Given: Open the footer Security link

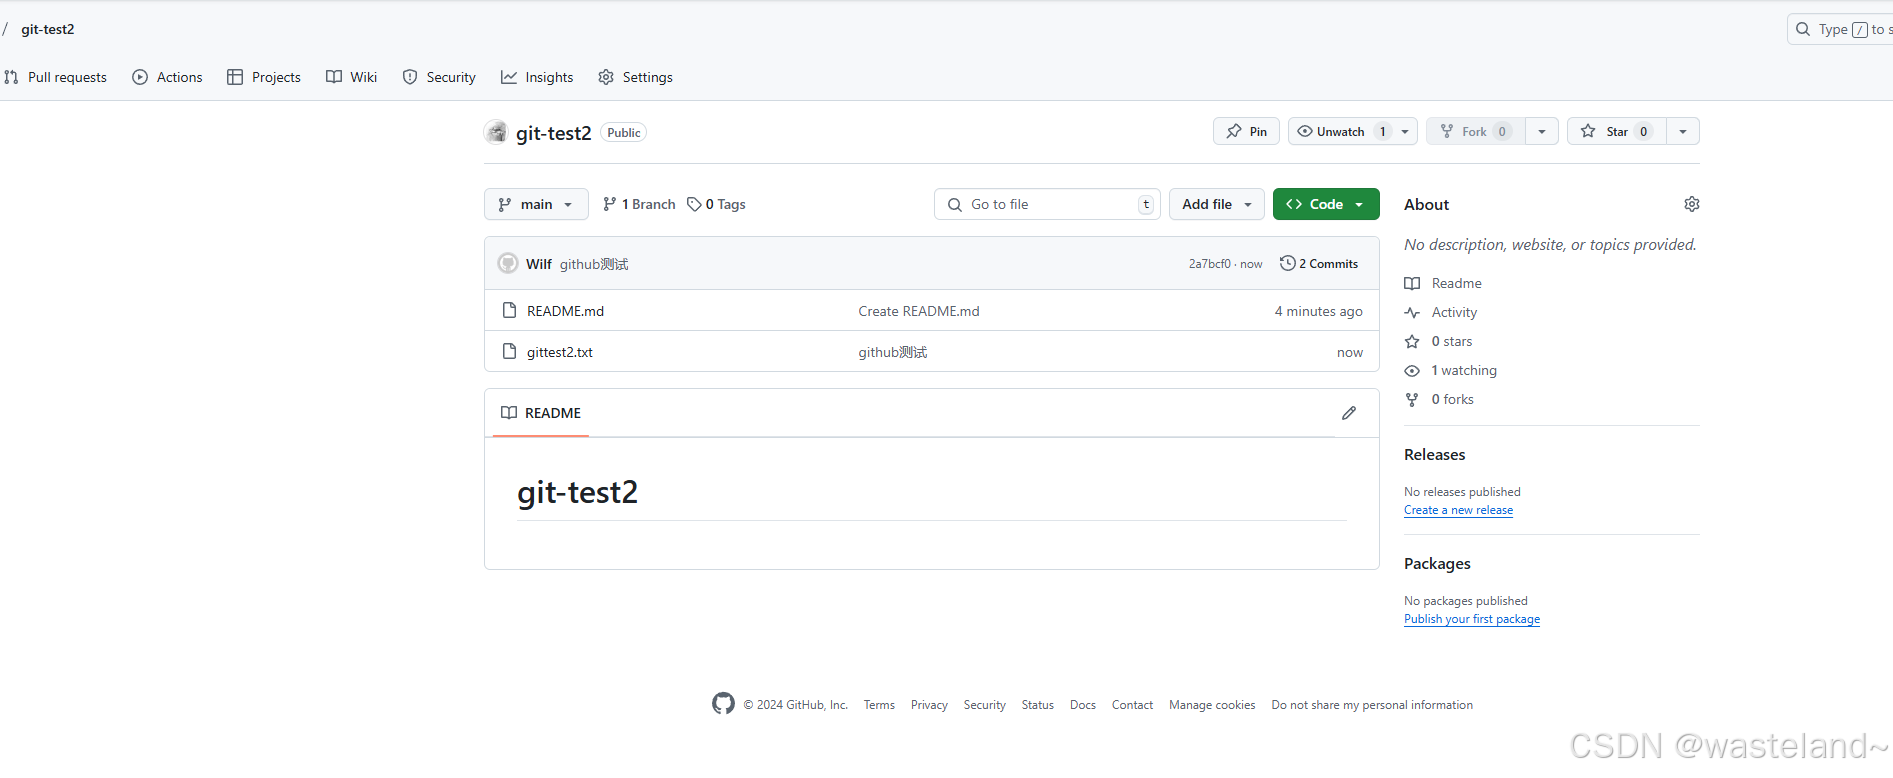Looking at the screenshot, I should (x=985, y=705).
